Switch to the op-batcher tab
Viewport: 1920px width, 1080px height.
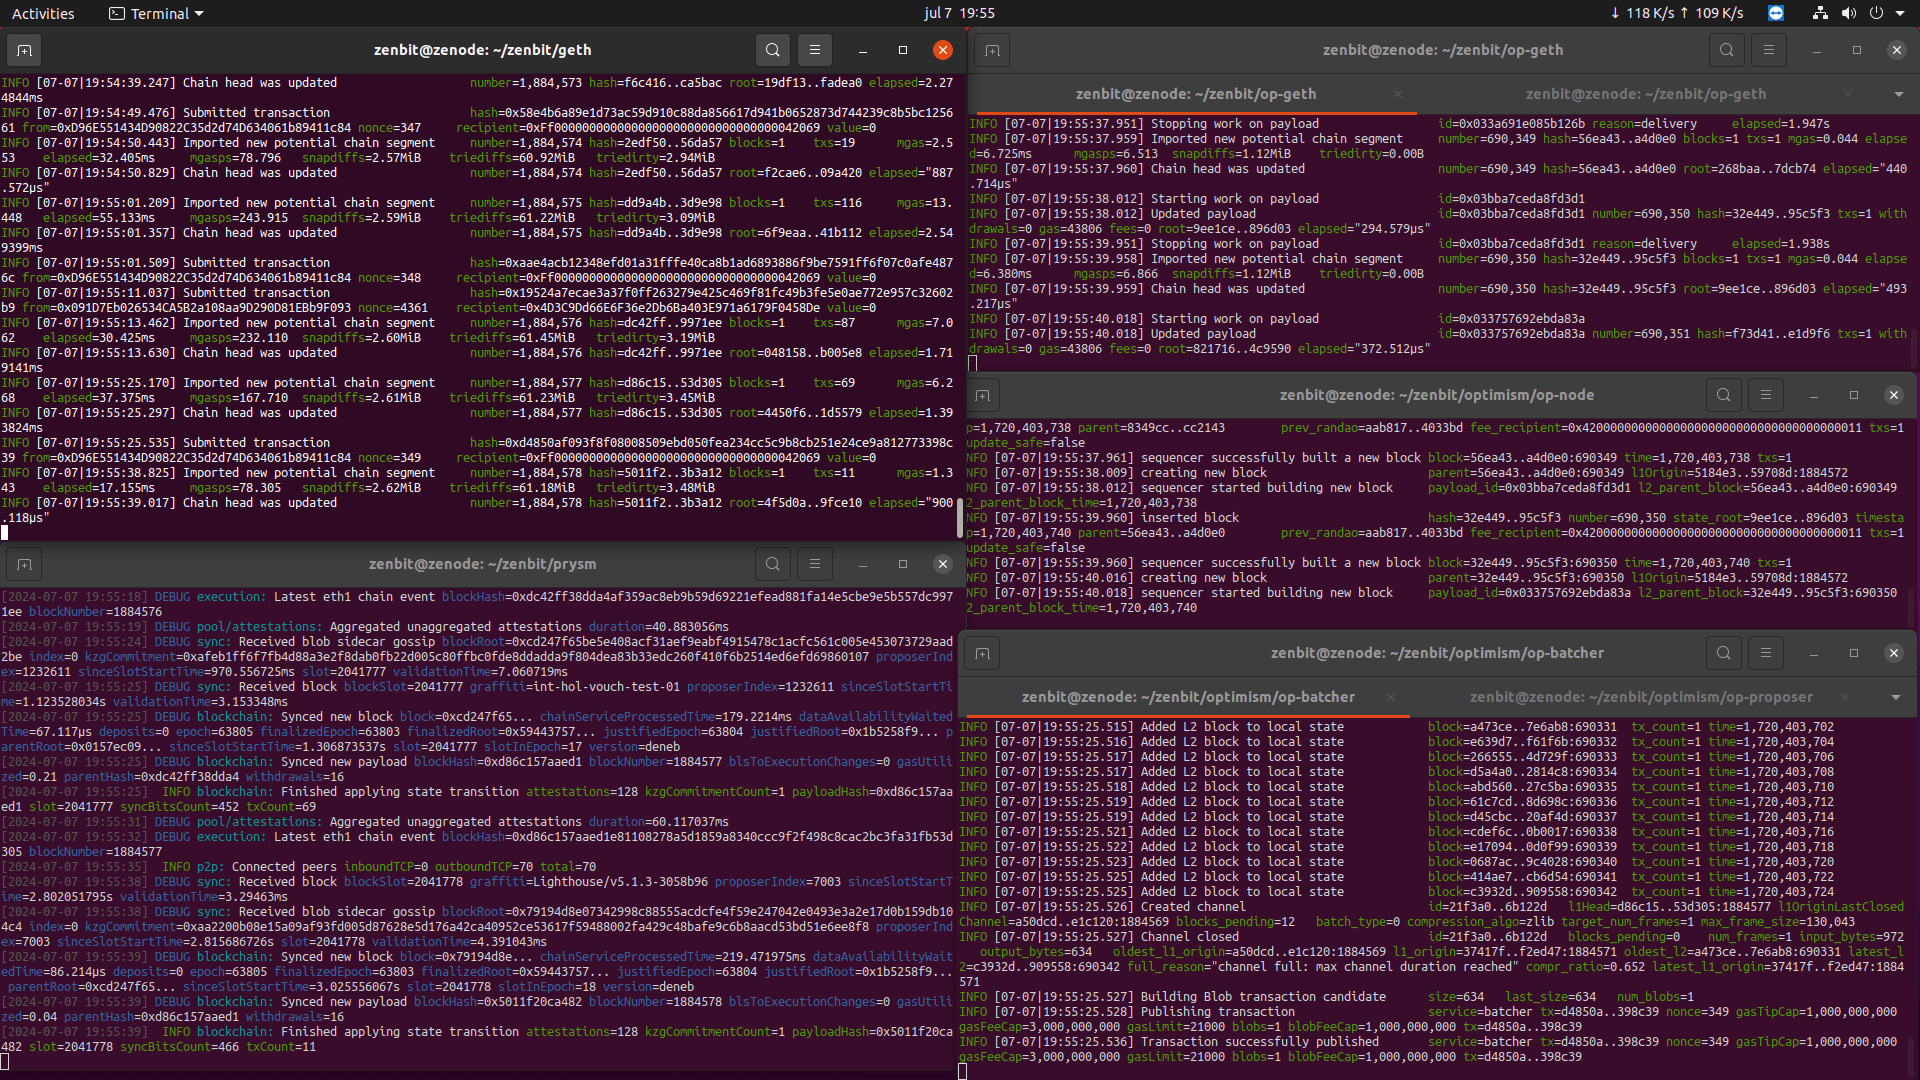1188,697
